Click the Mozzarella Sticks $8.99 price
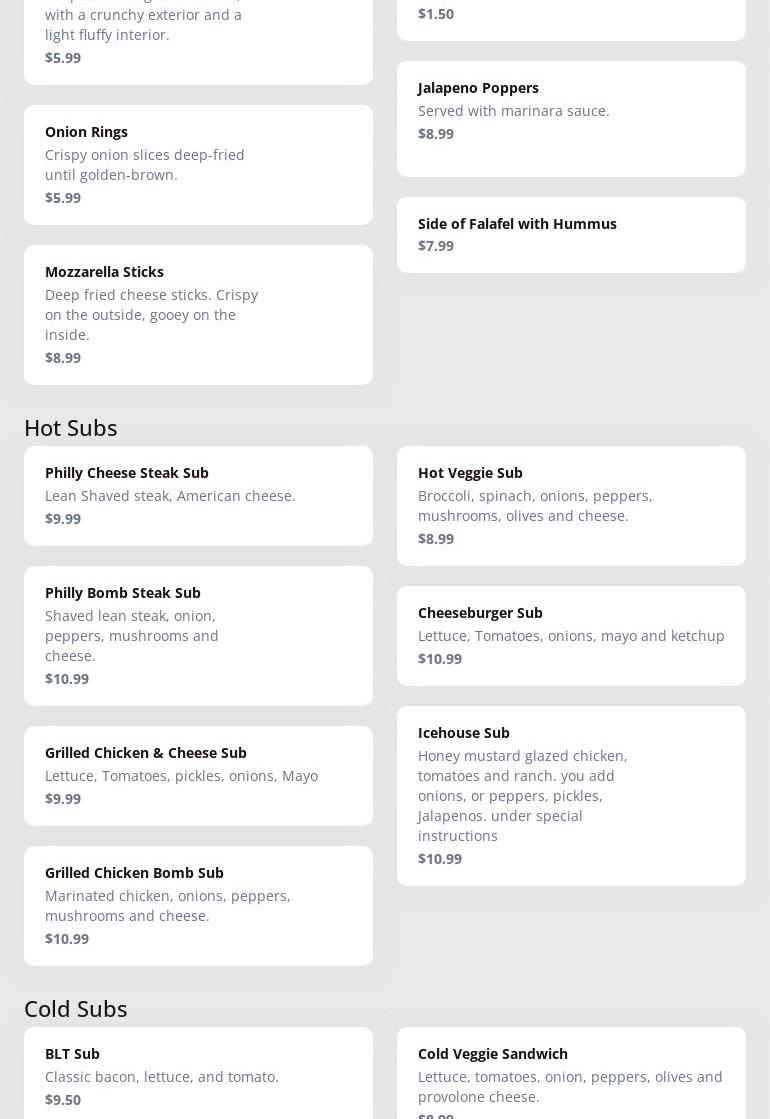 click(x=63, y=357)
